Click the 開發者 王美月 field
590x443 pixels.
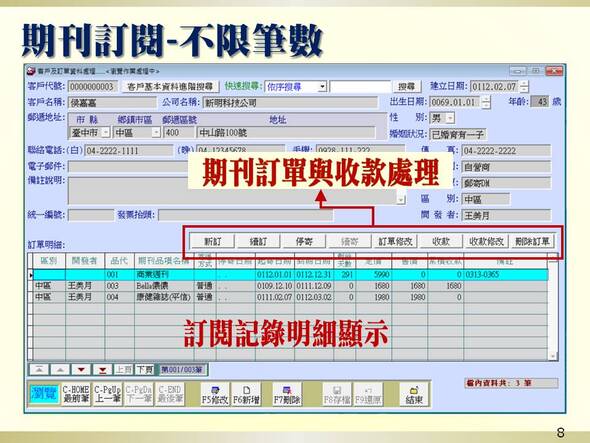click(x=506, y=216)
